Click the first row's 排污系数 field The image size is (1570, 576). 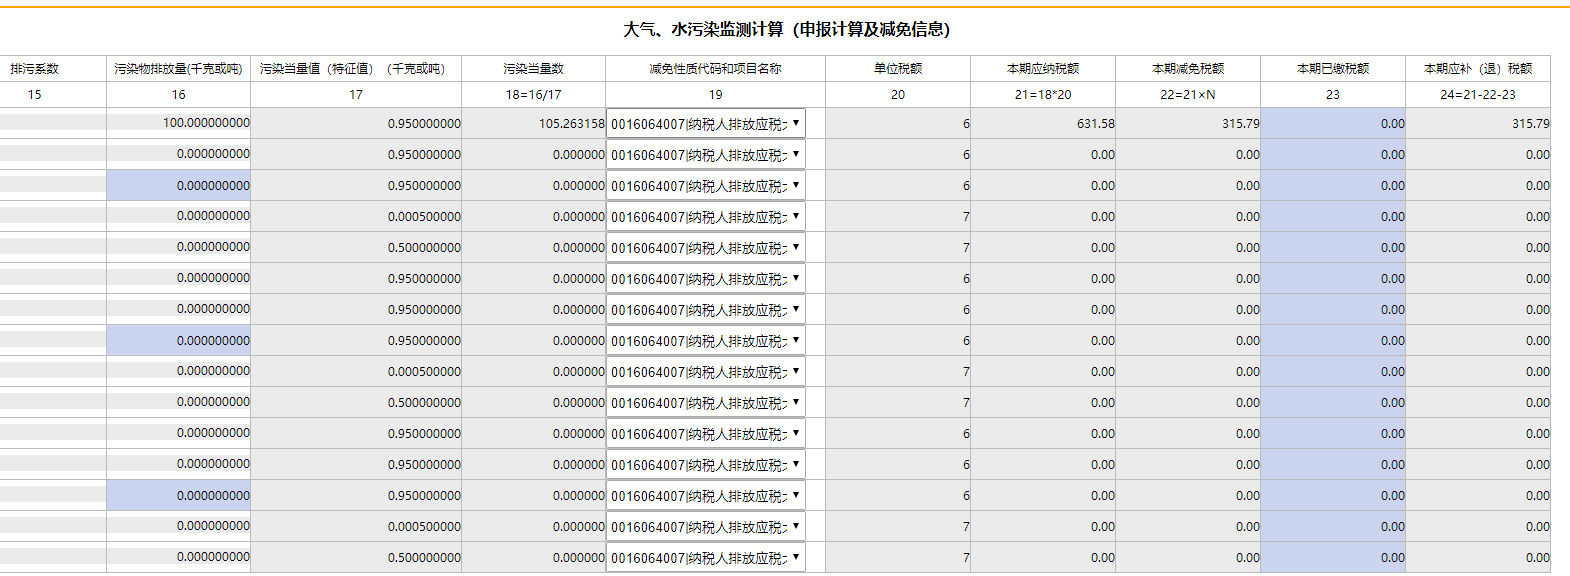point(53,123)
